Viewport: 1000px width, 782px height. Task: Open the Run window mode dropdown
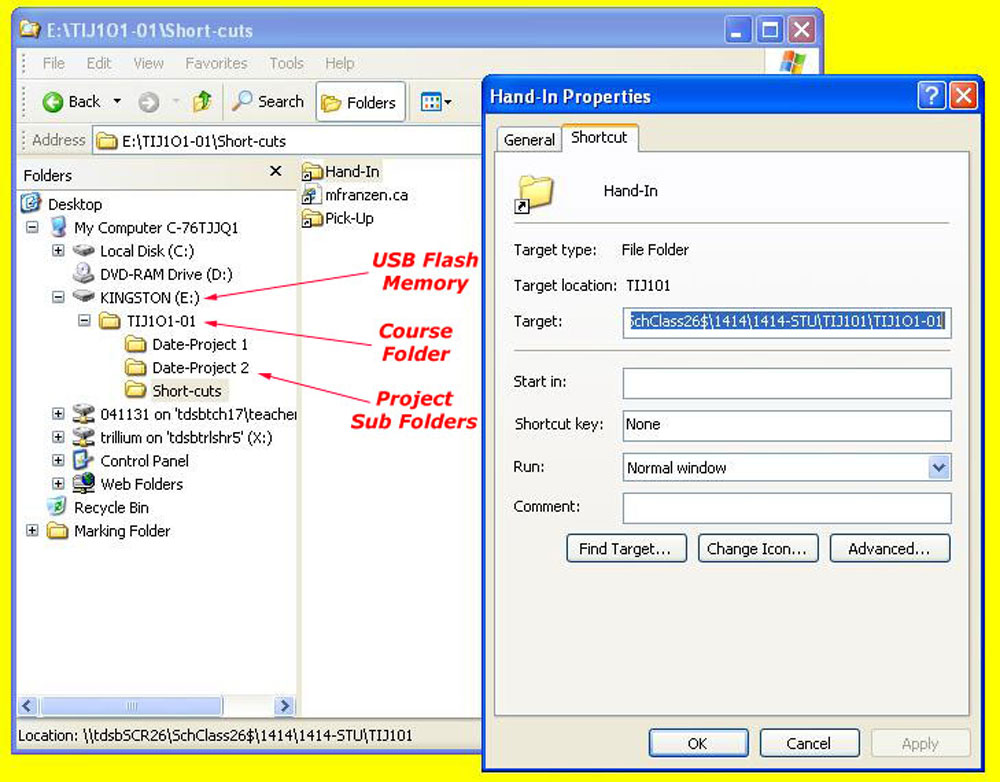click(938, 467)
